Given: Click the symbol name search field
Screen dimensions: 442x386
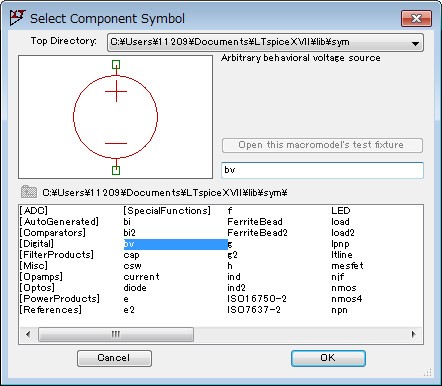Looking at the screenshot, I should [x=322, y=170].
